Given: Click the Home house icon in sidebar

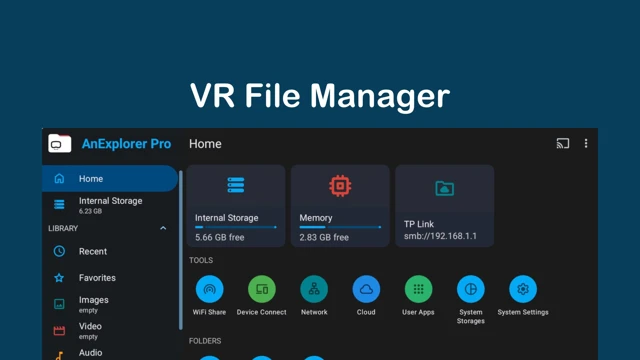Looking at the screenshot, I should (x=59, y=178).
